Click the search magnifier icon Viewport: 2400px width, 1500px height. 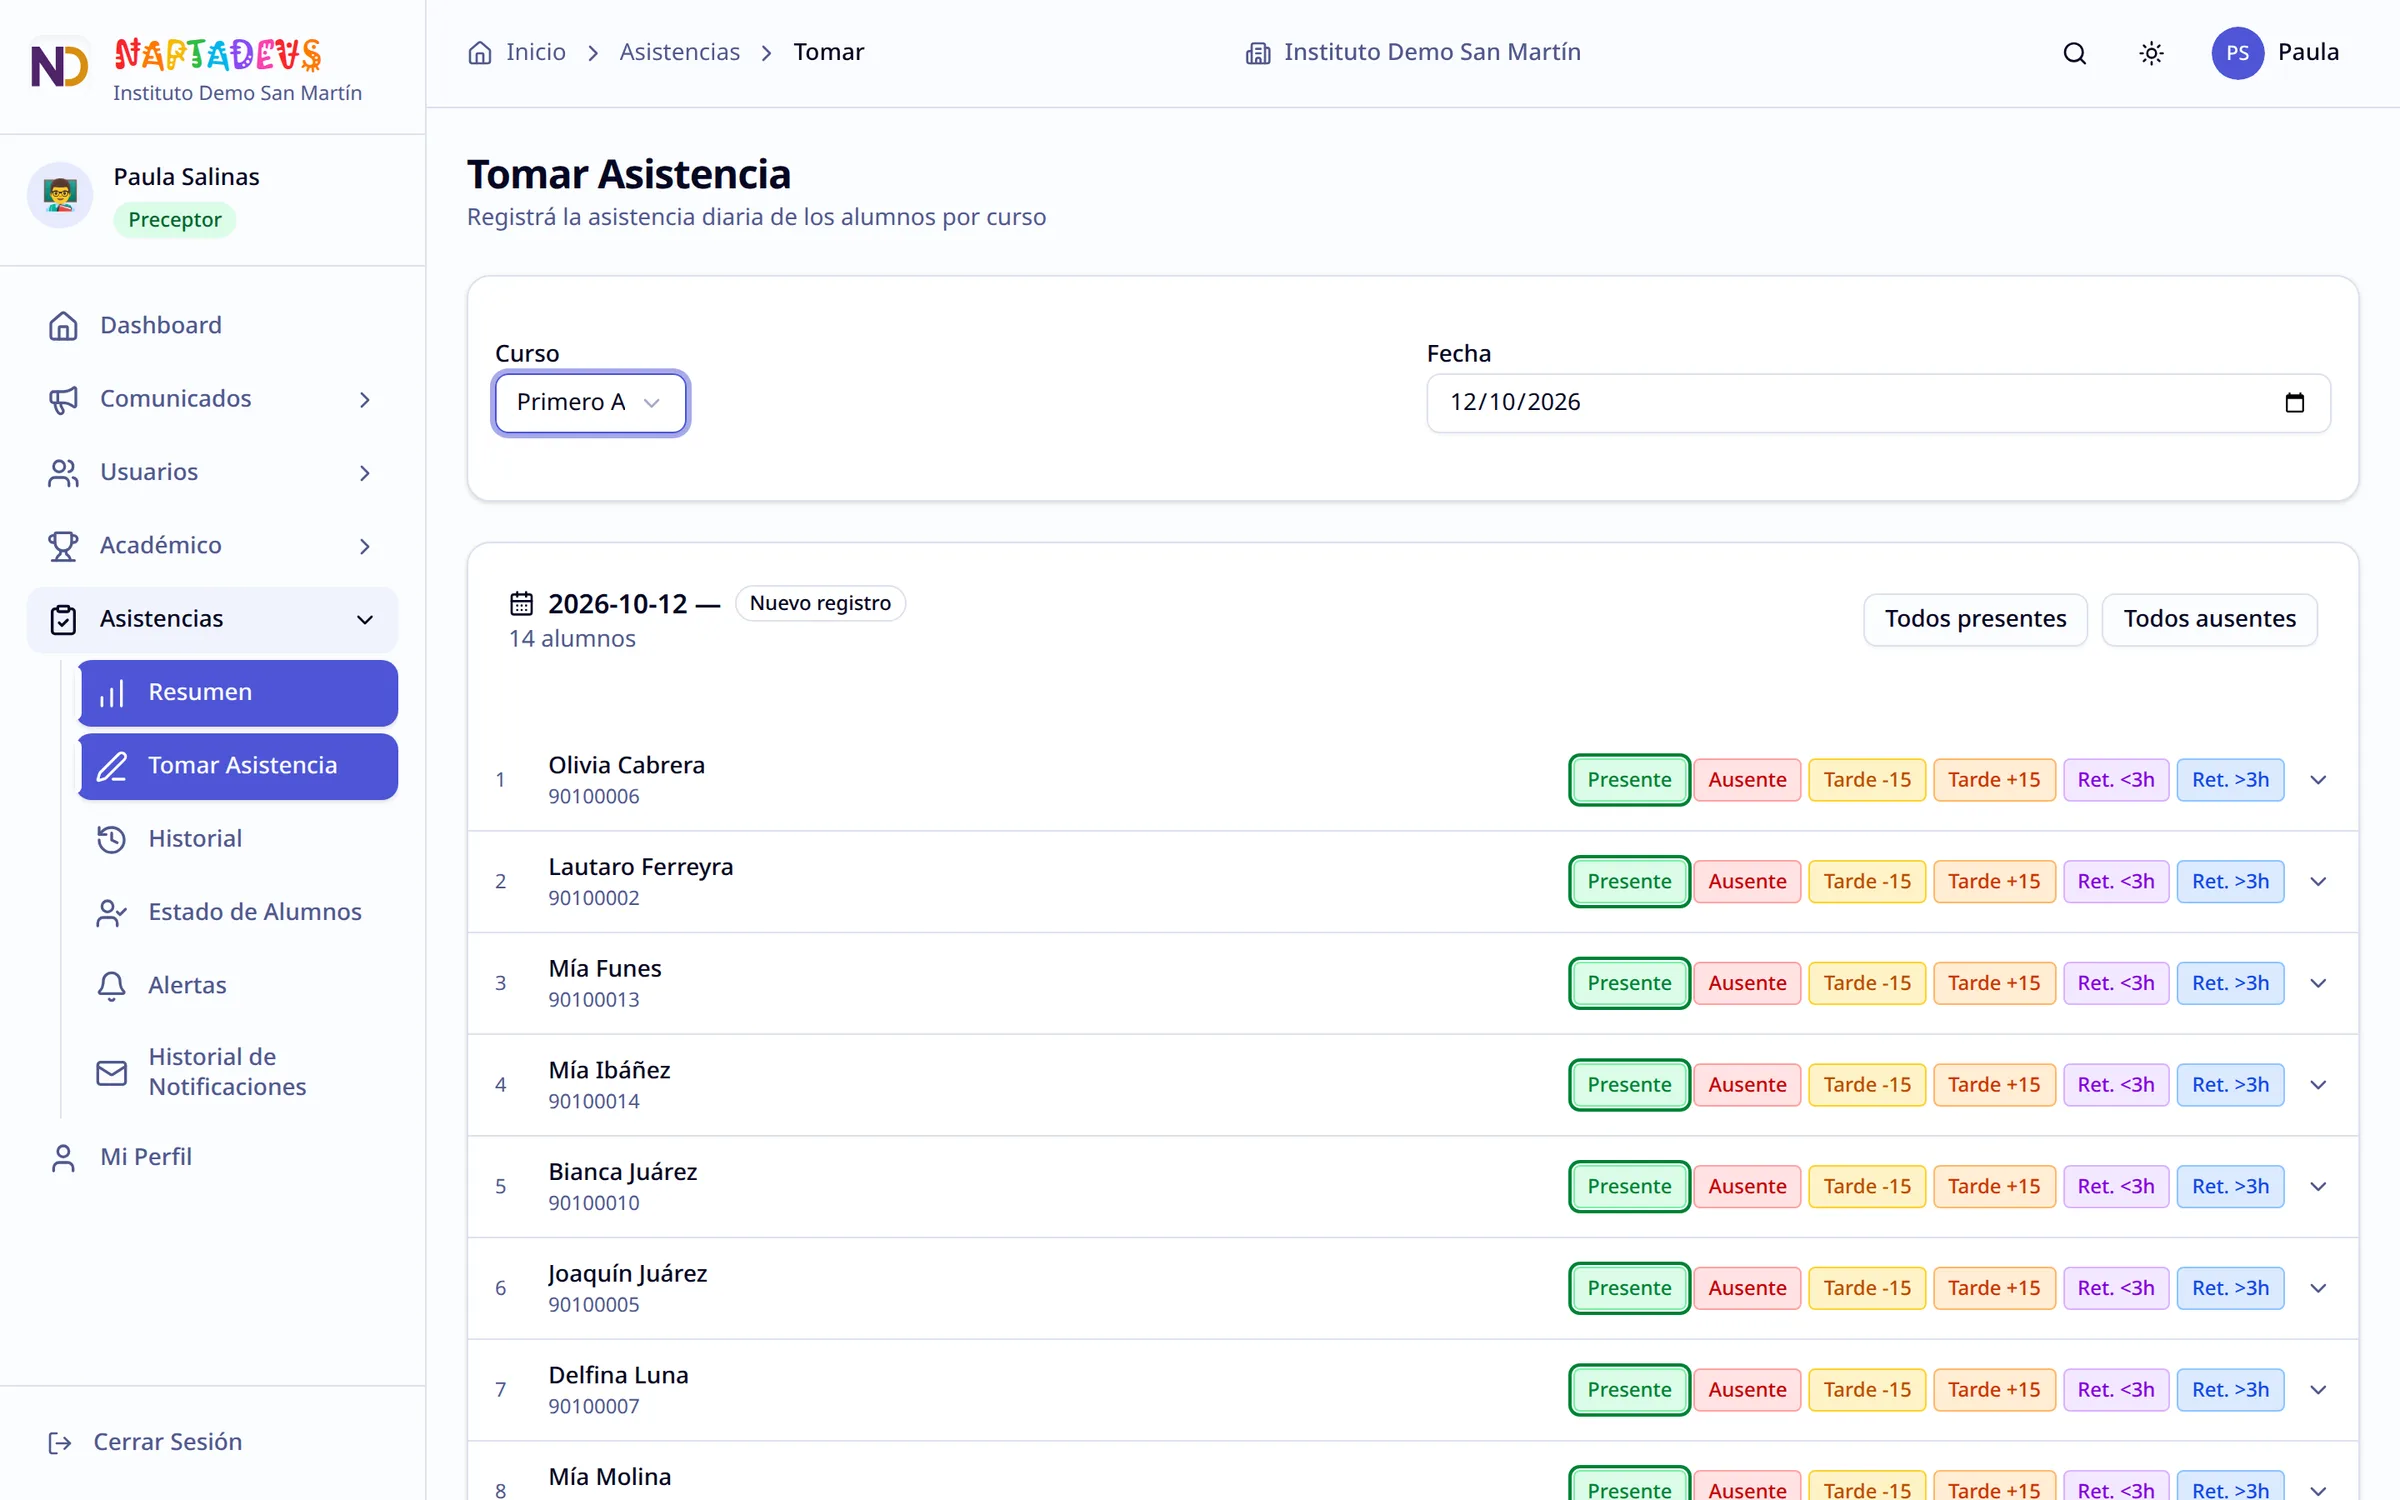click(x=2075, y=53)
